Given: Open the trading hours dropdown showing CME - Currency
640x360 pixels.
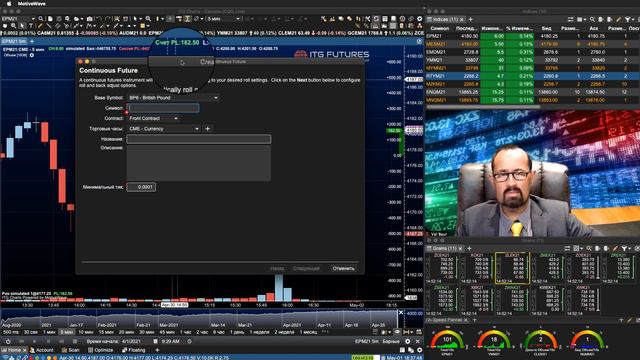Looking at the screenshot, I should click(x=163, y=129).
